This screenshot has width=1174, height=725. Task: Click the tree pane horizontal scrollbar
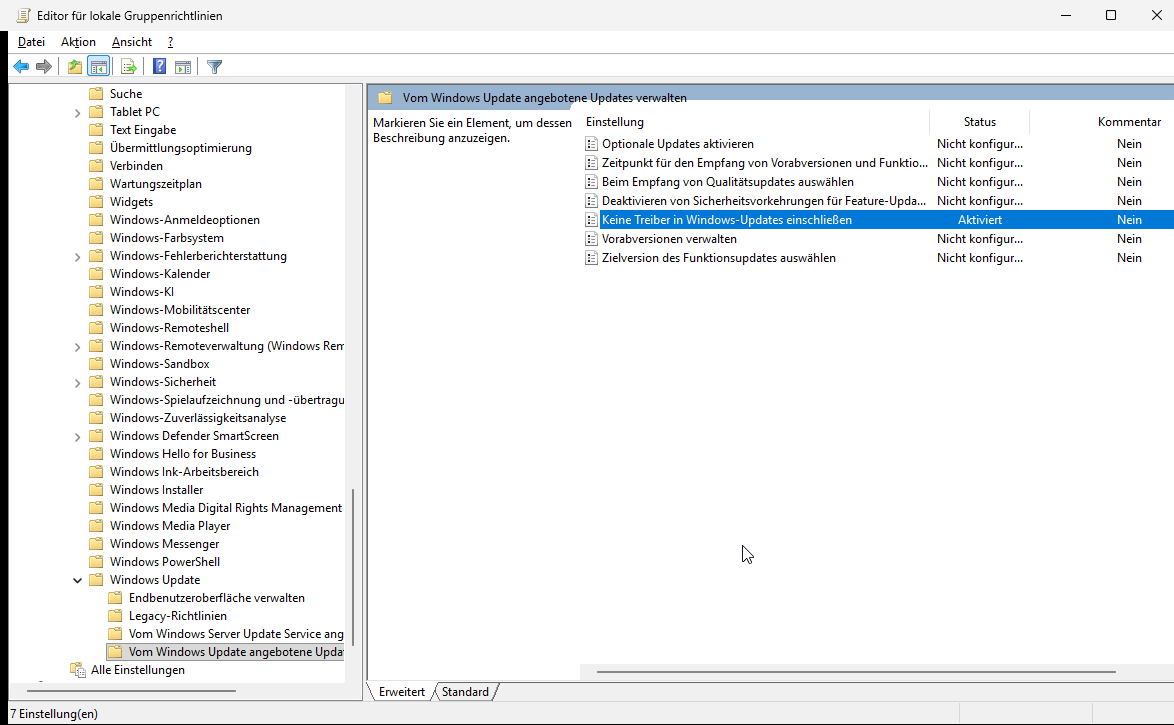tap(131, 691)
